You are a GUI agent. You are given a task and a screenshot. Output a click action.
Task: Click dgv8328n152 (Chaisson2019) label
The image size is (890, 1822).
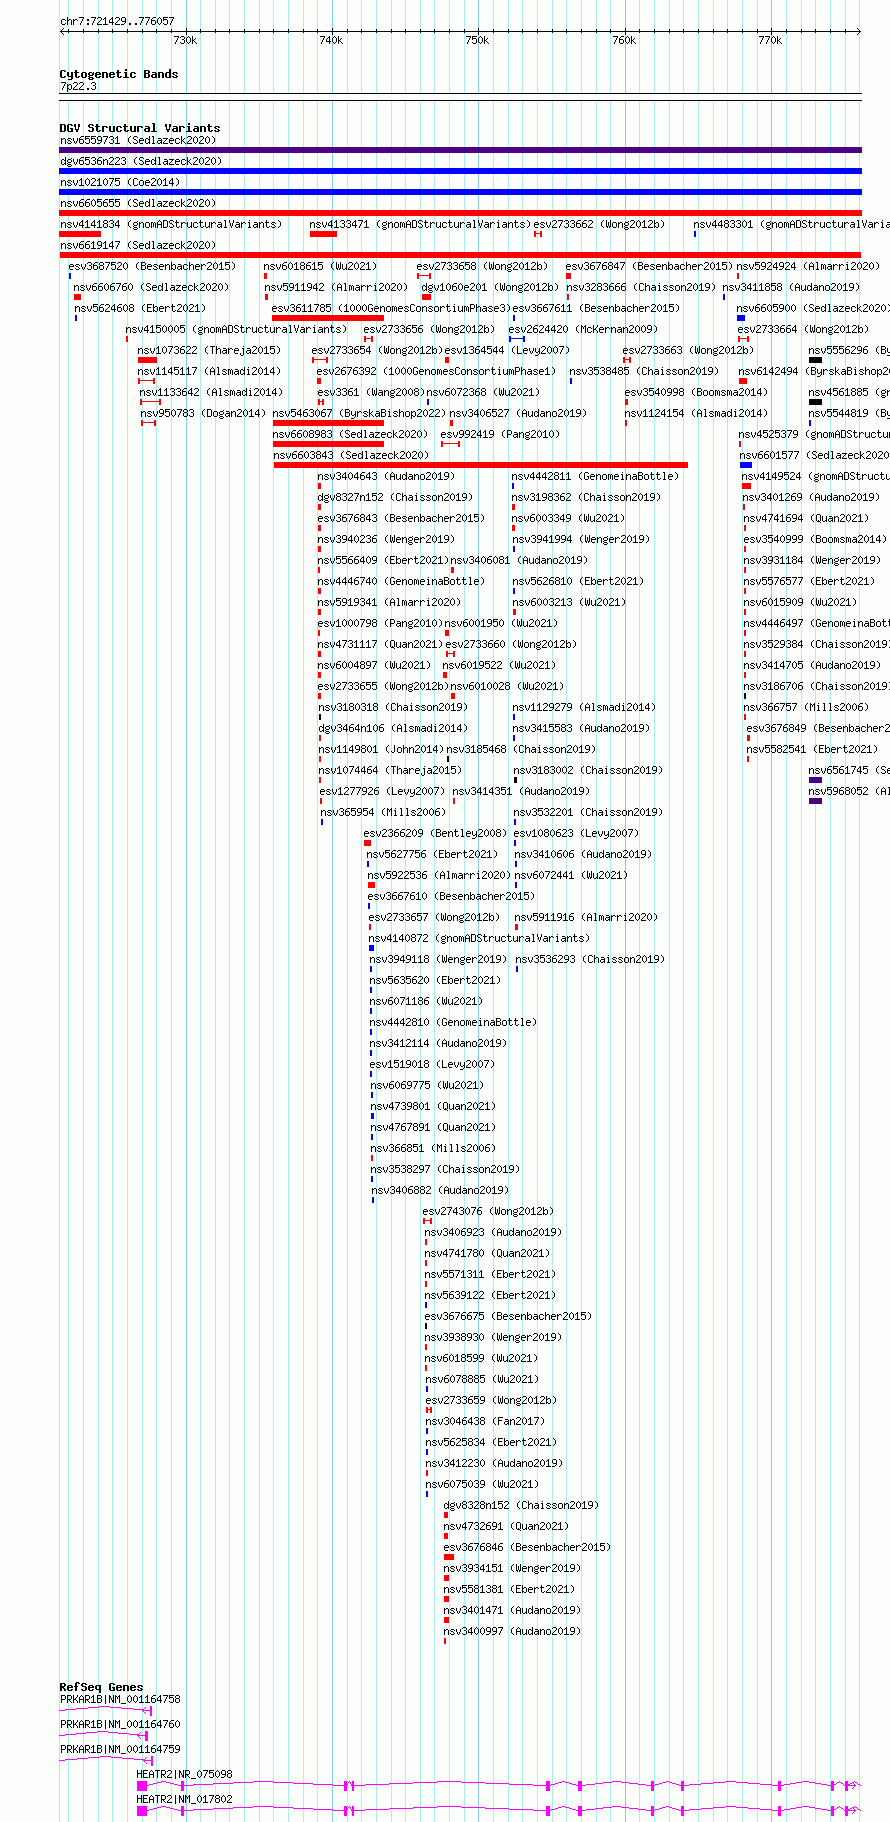coord(521,1505)
